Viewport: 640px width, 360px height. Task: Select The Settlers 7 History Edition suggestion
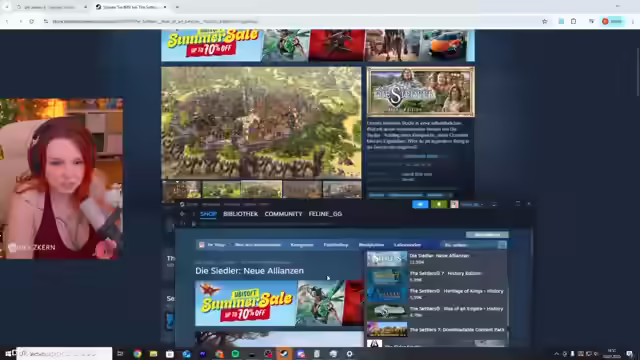point(436,276)
